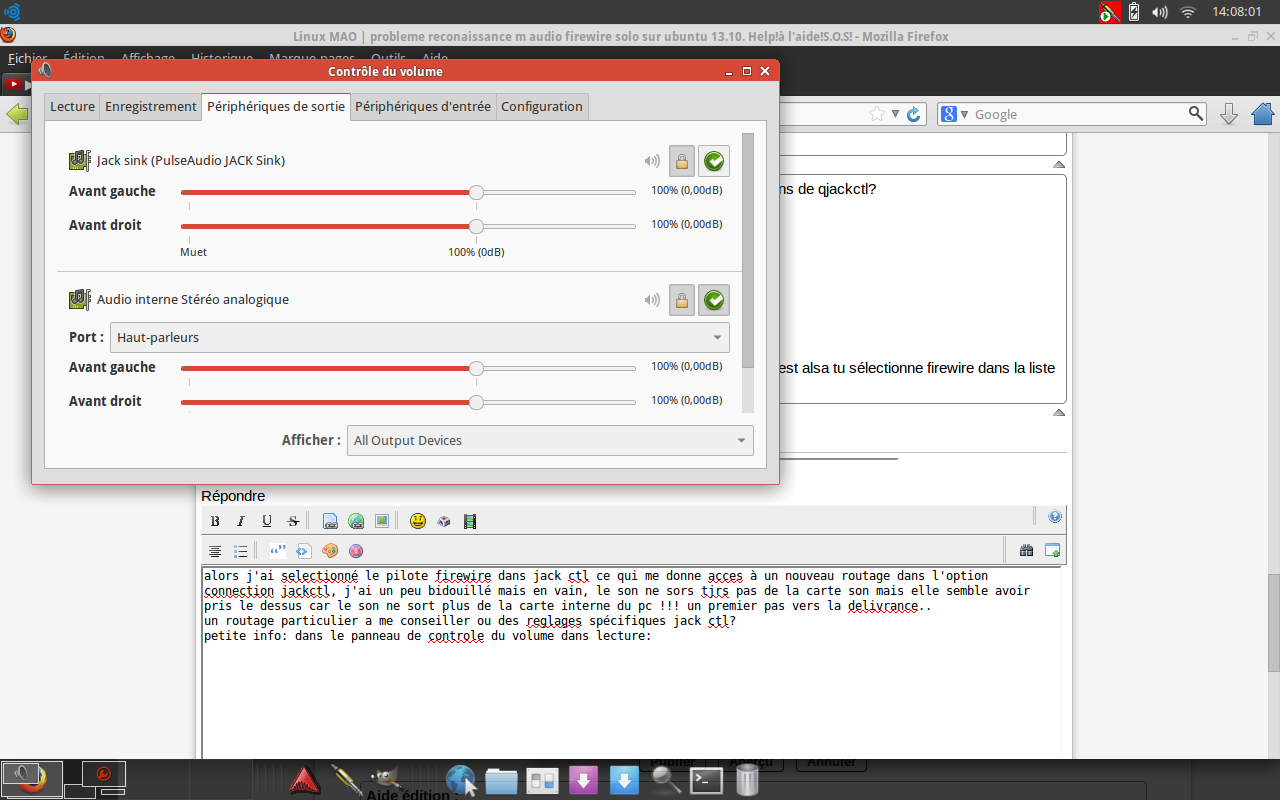Click the clock showing 14:08:01
This screenshot has width=1280, height=800.
(x=1236, y=12)
